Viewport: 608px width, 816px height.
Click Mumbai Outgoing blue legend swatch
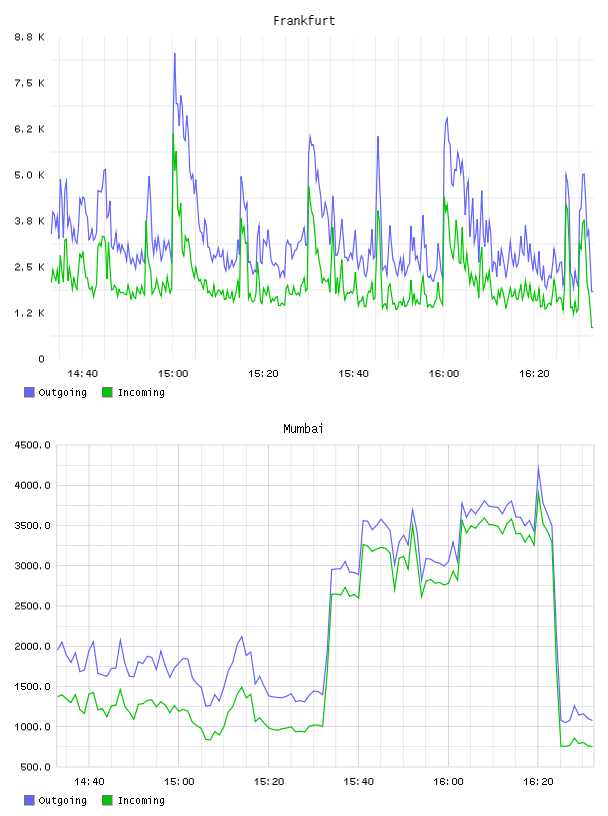tap(29, 800)
